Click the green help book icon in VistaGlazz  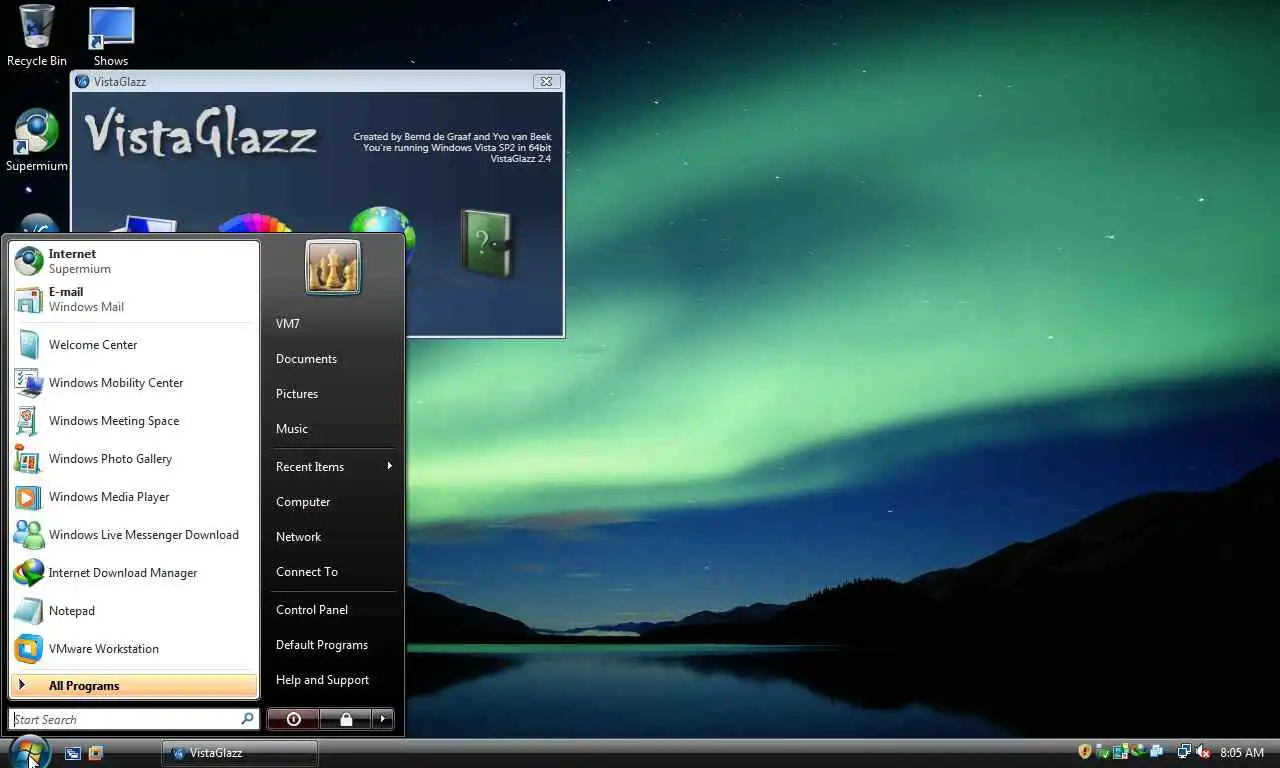487,243
